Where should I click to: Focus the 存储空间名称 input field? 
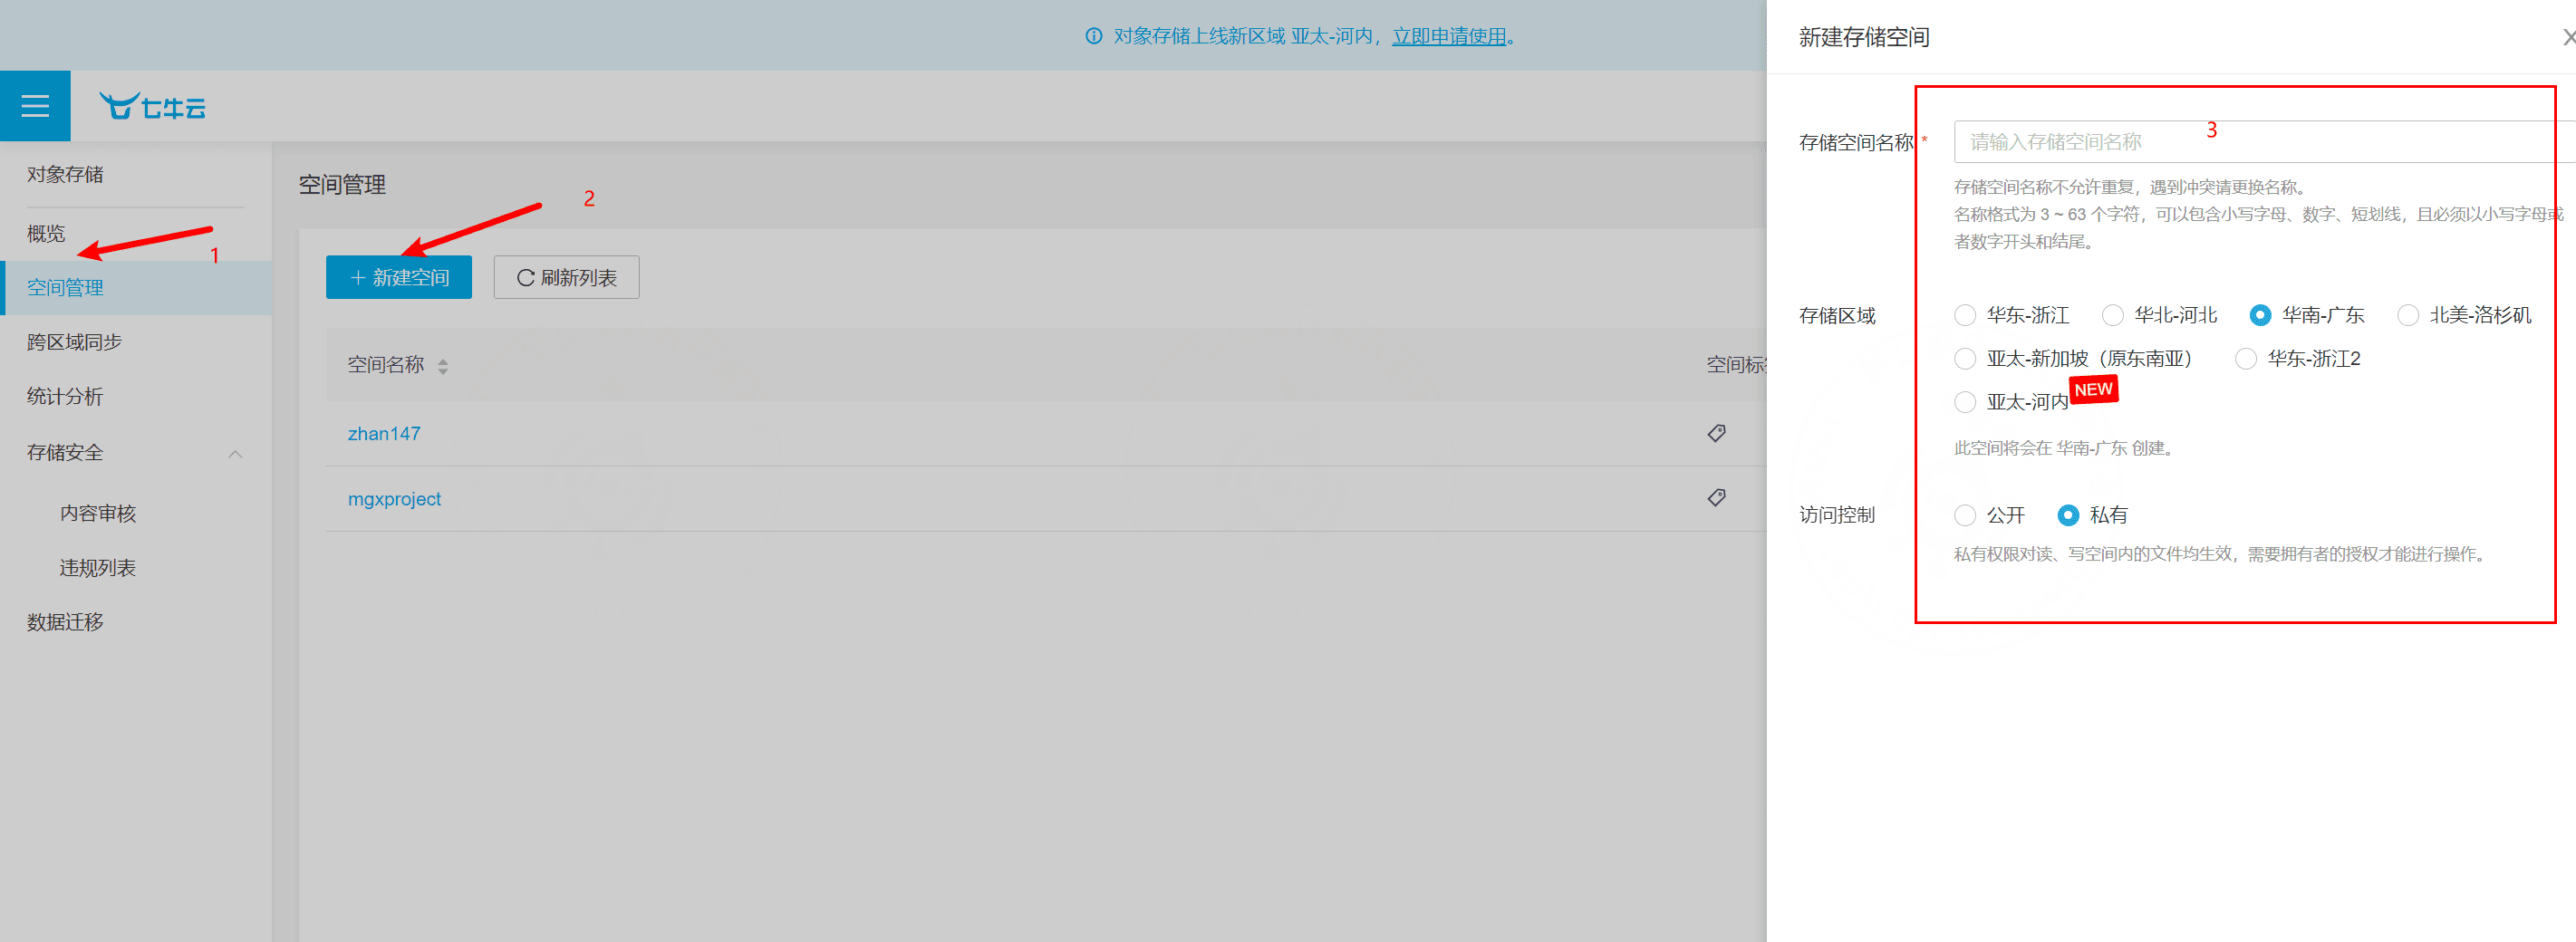tap(2264, 142)
